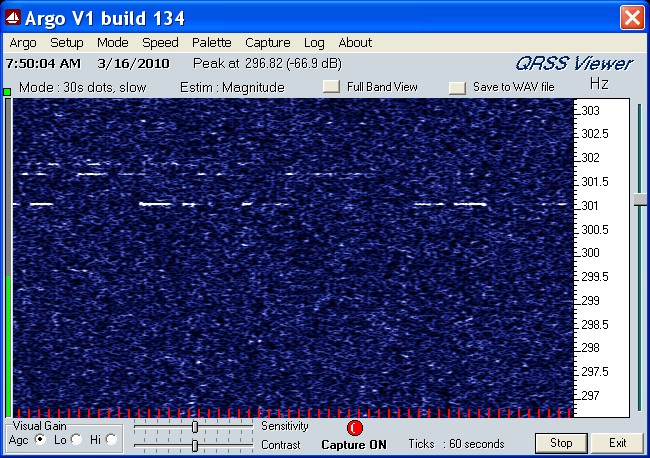The width and height of the screenshot is (650, 458).
Task: Click the 301 Hz scale label
Action: click(x=589, y=206)
